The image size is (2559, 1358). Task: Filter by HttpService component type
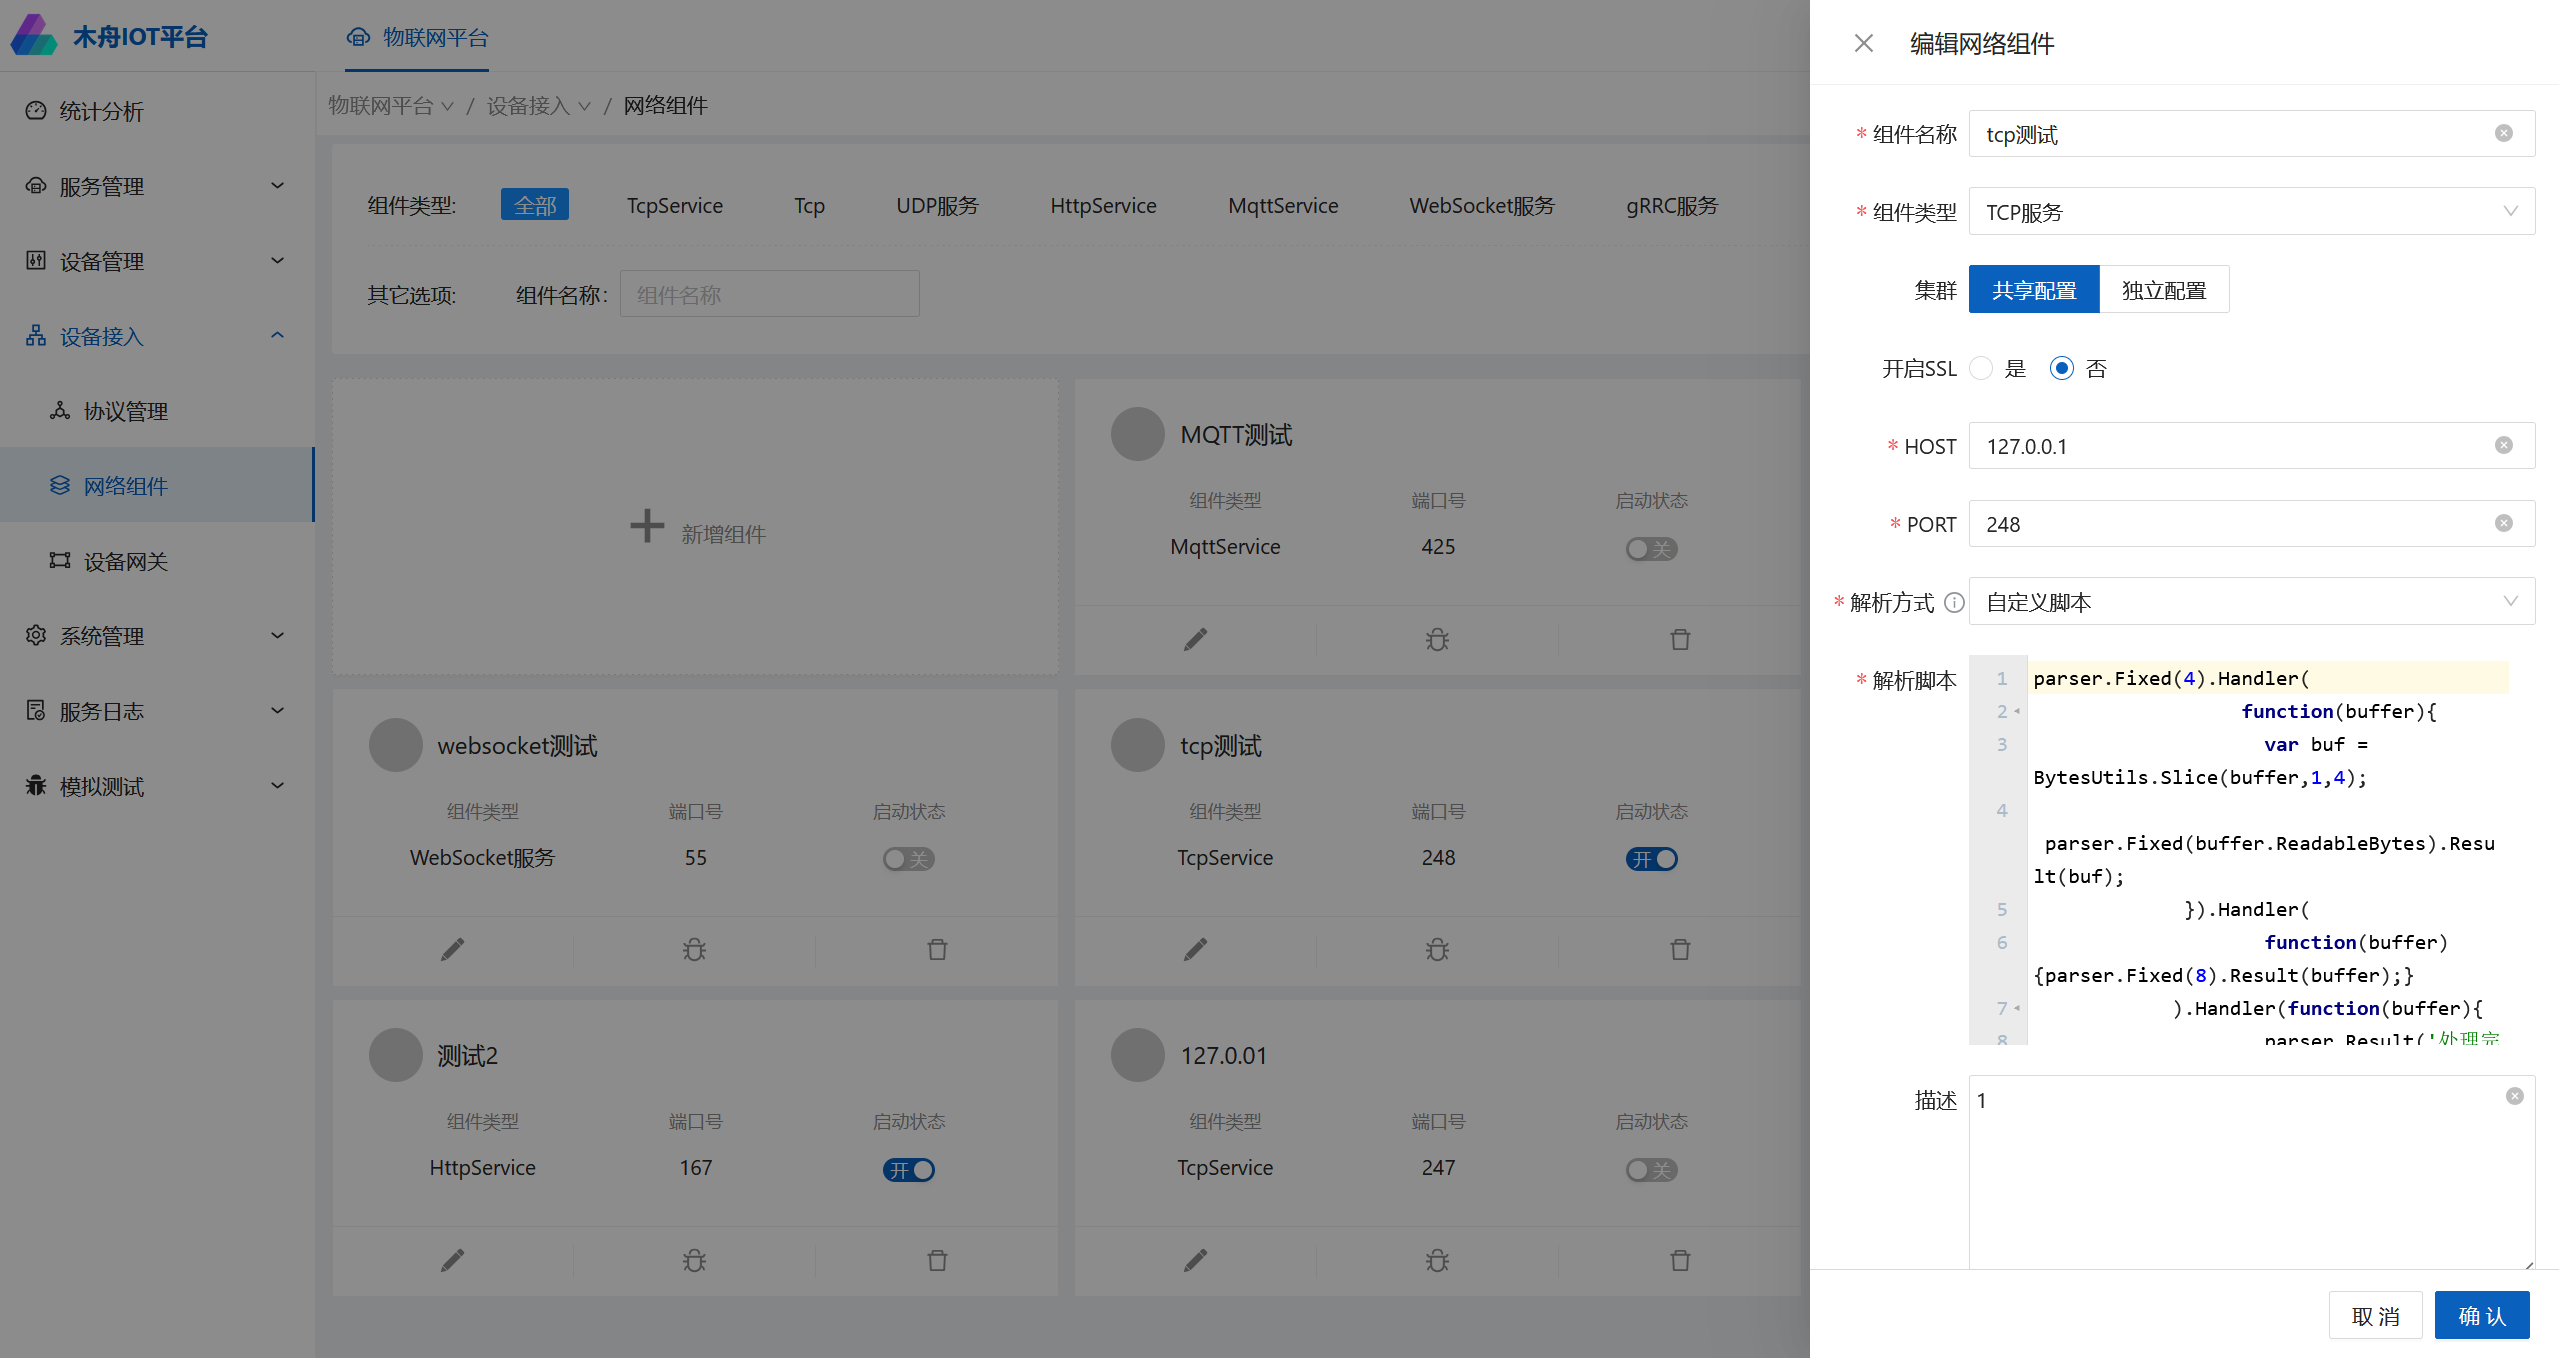1103,205
